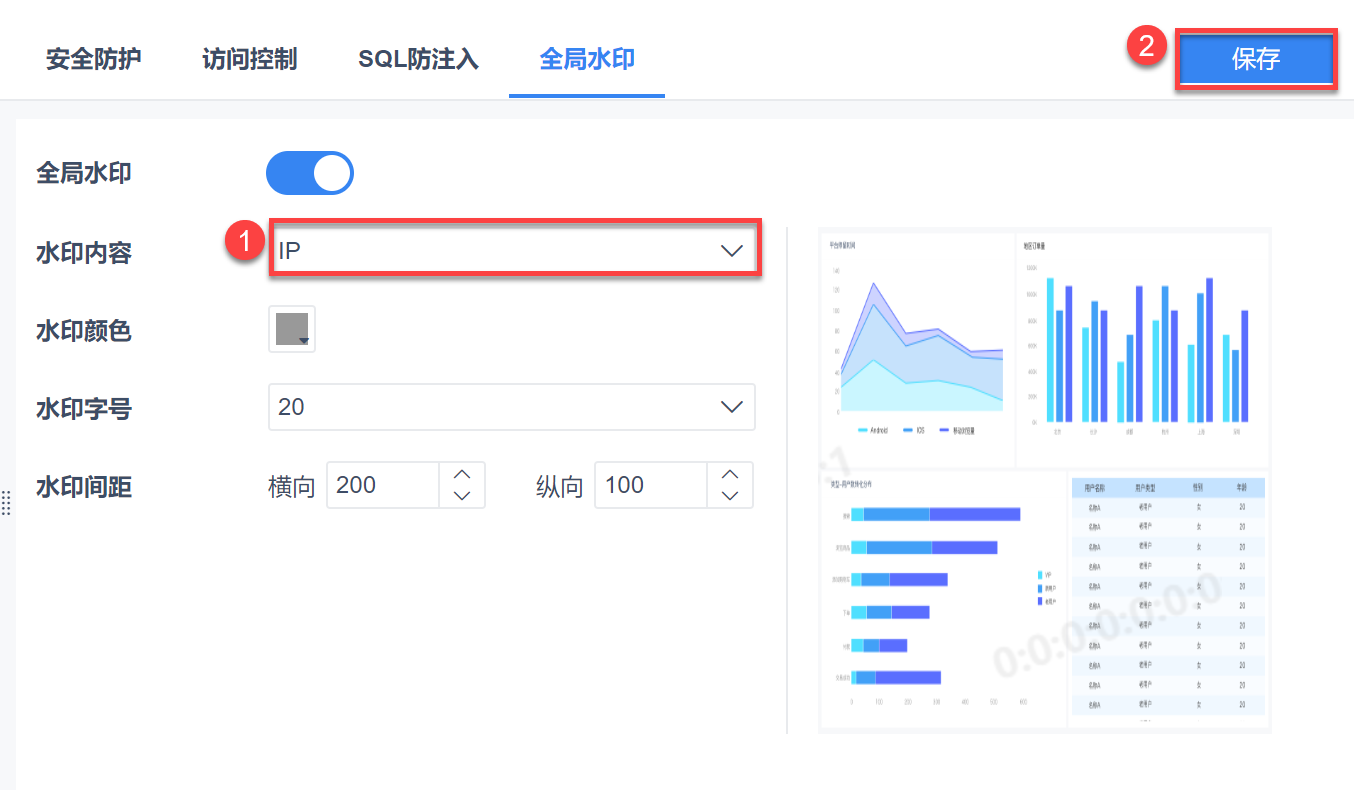The image size is (1354, 790).
Task: Increase the 纵向 spacing with up arrow
Action: click(x=730, y=474)
